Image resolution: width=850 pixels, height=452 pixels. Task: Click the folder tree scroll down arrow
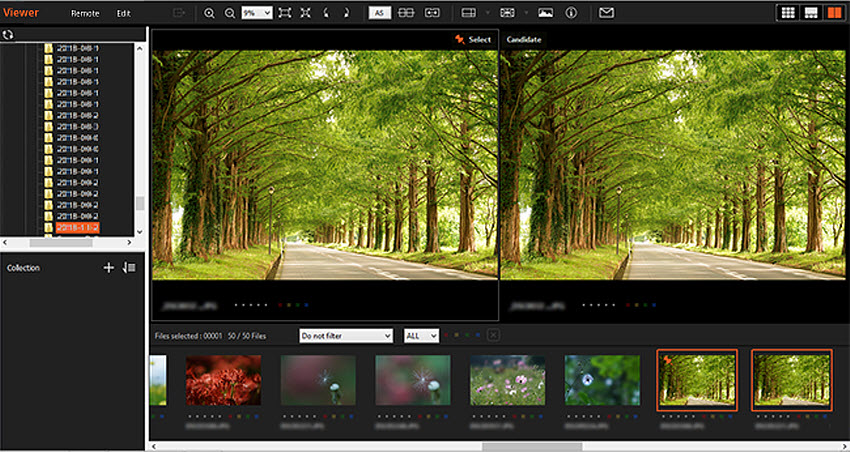pos(140,231)
